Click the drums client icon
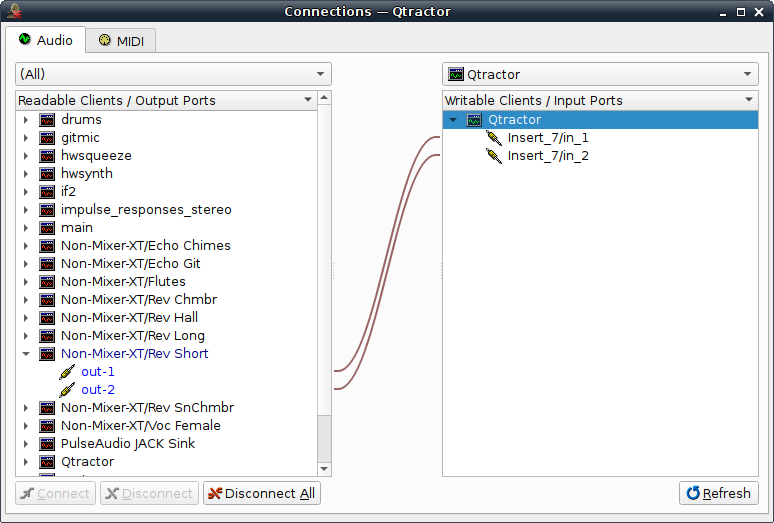The width and height of the screenshot is (774, 523). coord(47,120)
